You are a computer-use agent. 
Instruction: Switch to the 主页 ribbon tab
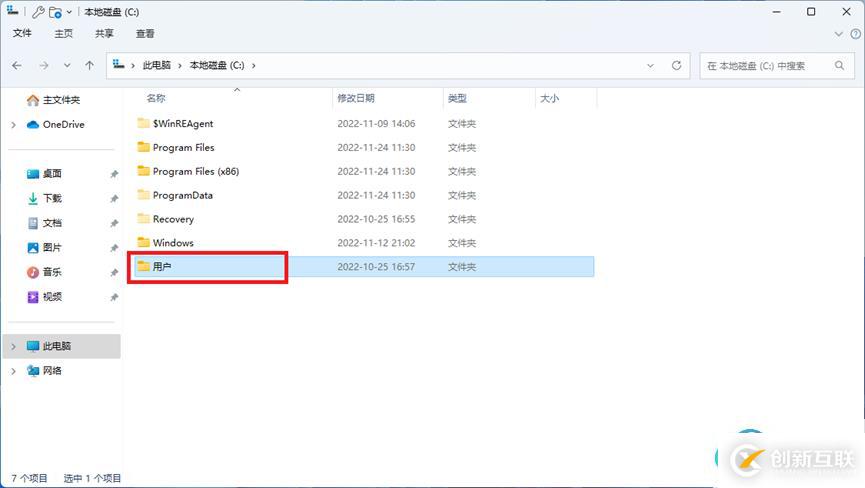[63, 34]
